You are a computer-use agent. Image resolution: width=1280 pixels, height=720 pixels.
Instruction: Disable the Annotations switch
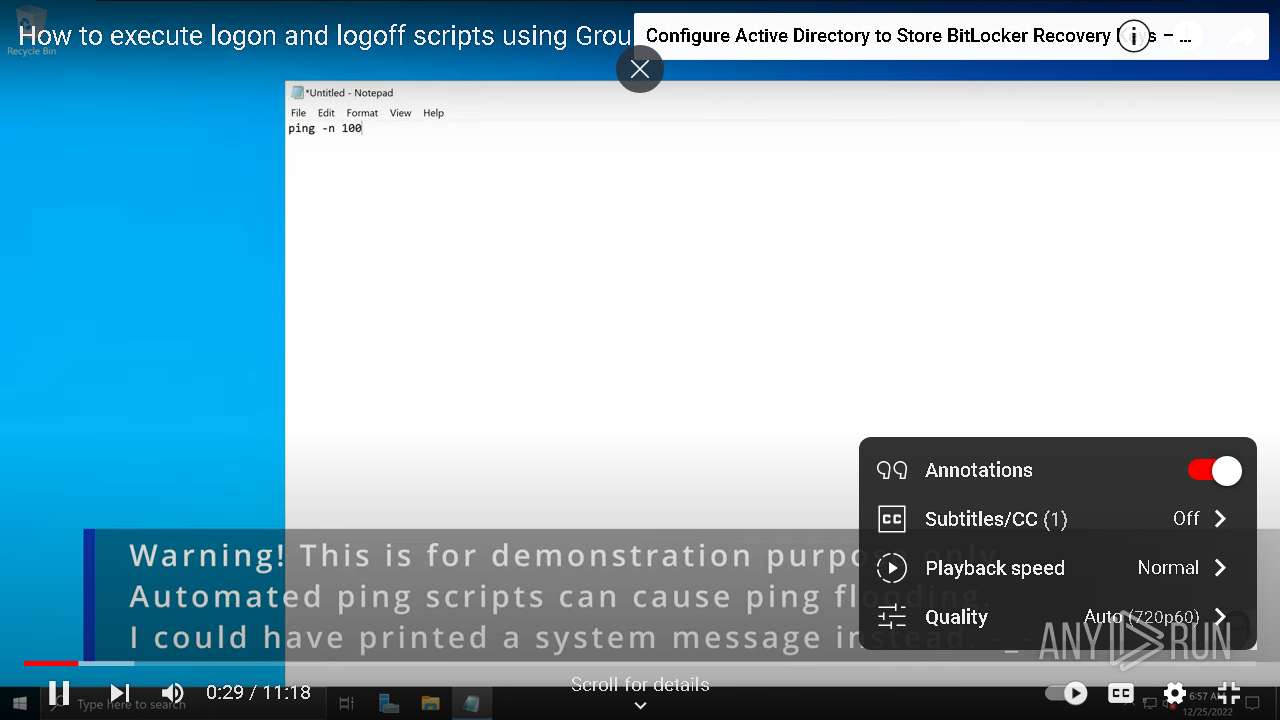click(1214, 470)
